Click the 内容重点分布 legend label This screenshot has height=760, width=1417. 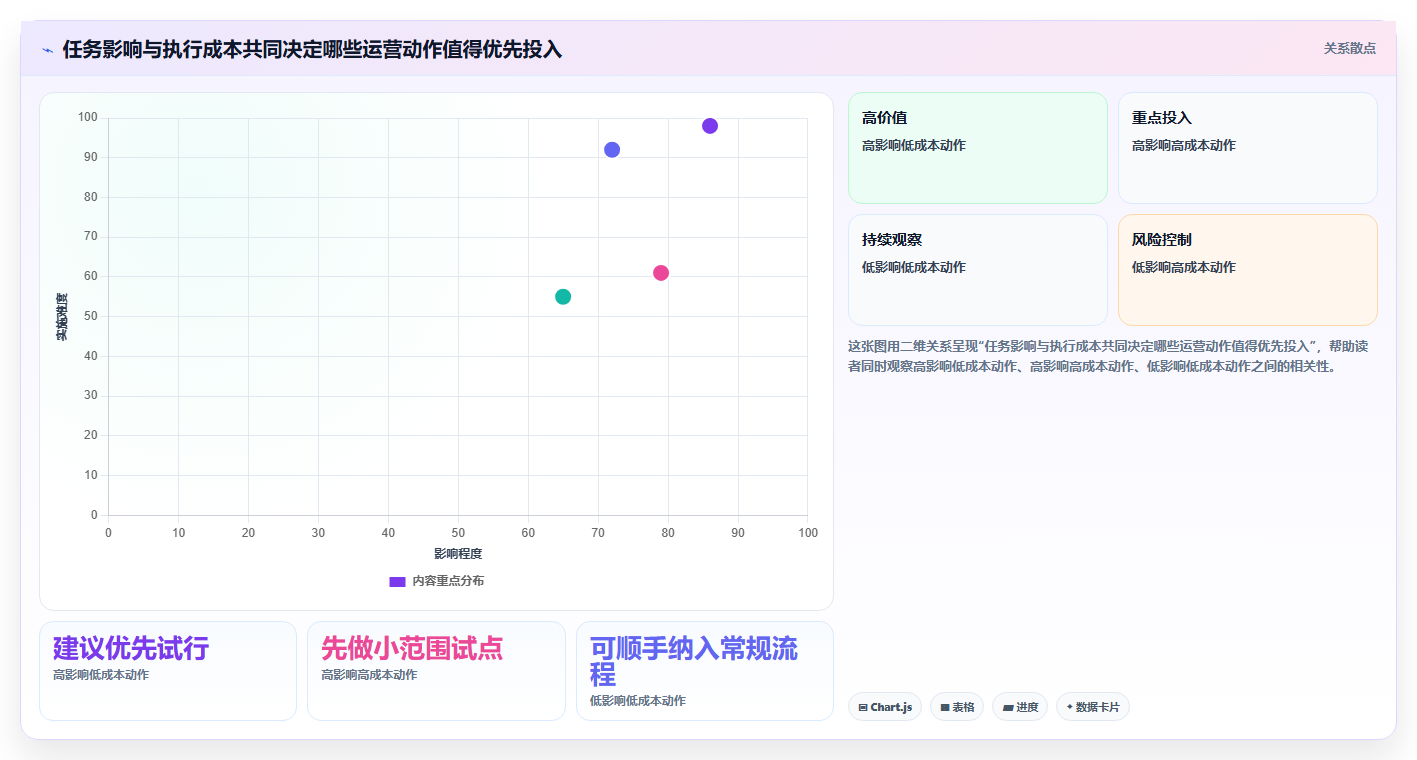point(448,581)
